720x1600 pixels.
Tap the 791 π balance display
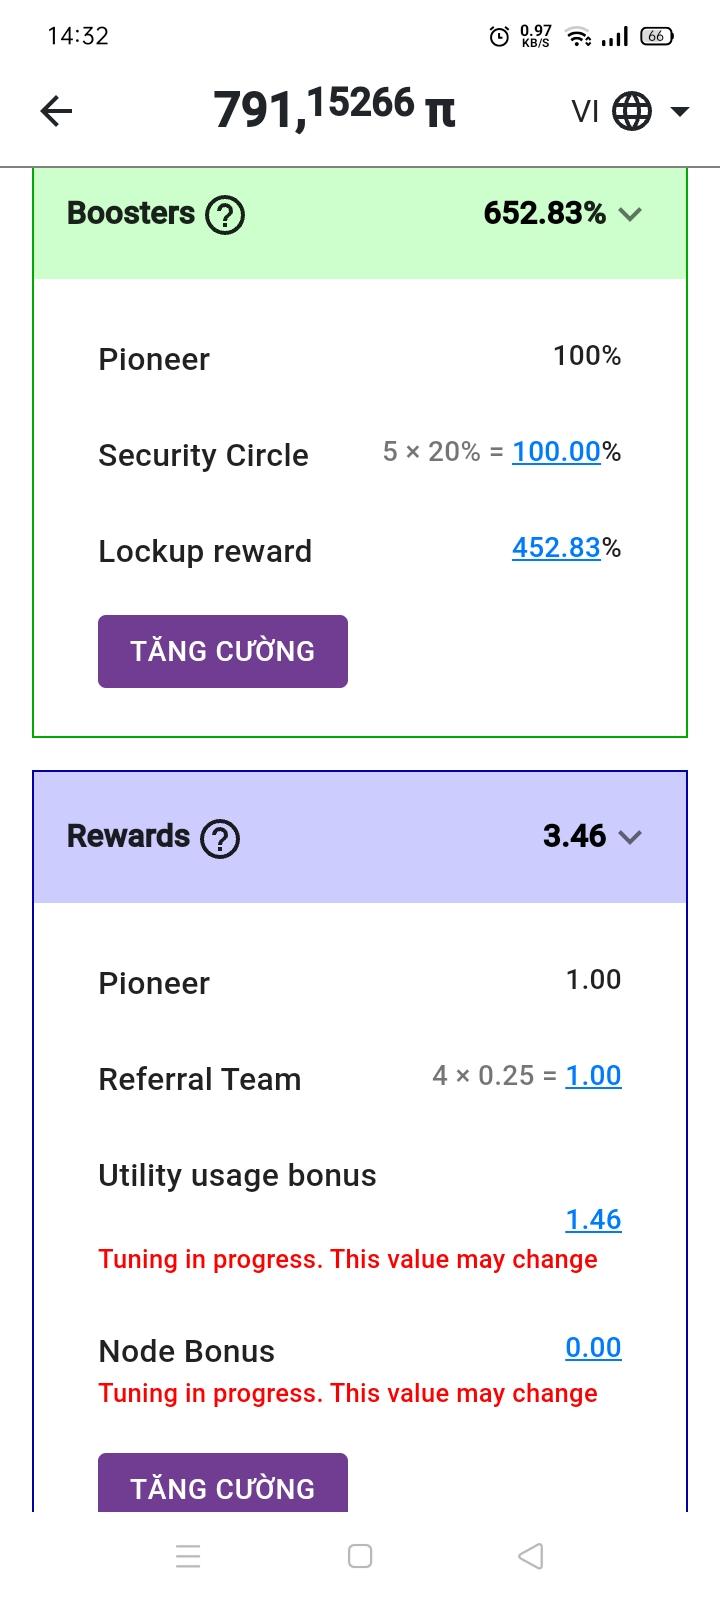334,108
